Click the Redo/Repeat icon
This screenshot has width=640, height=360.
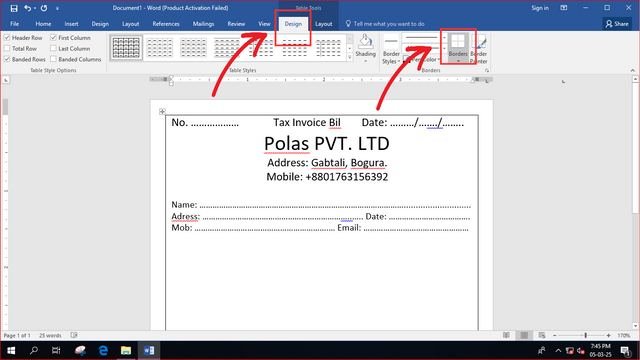(44, 8)
